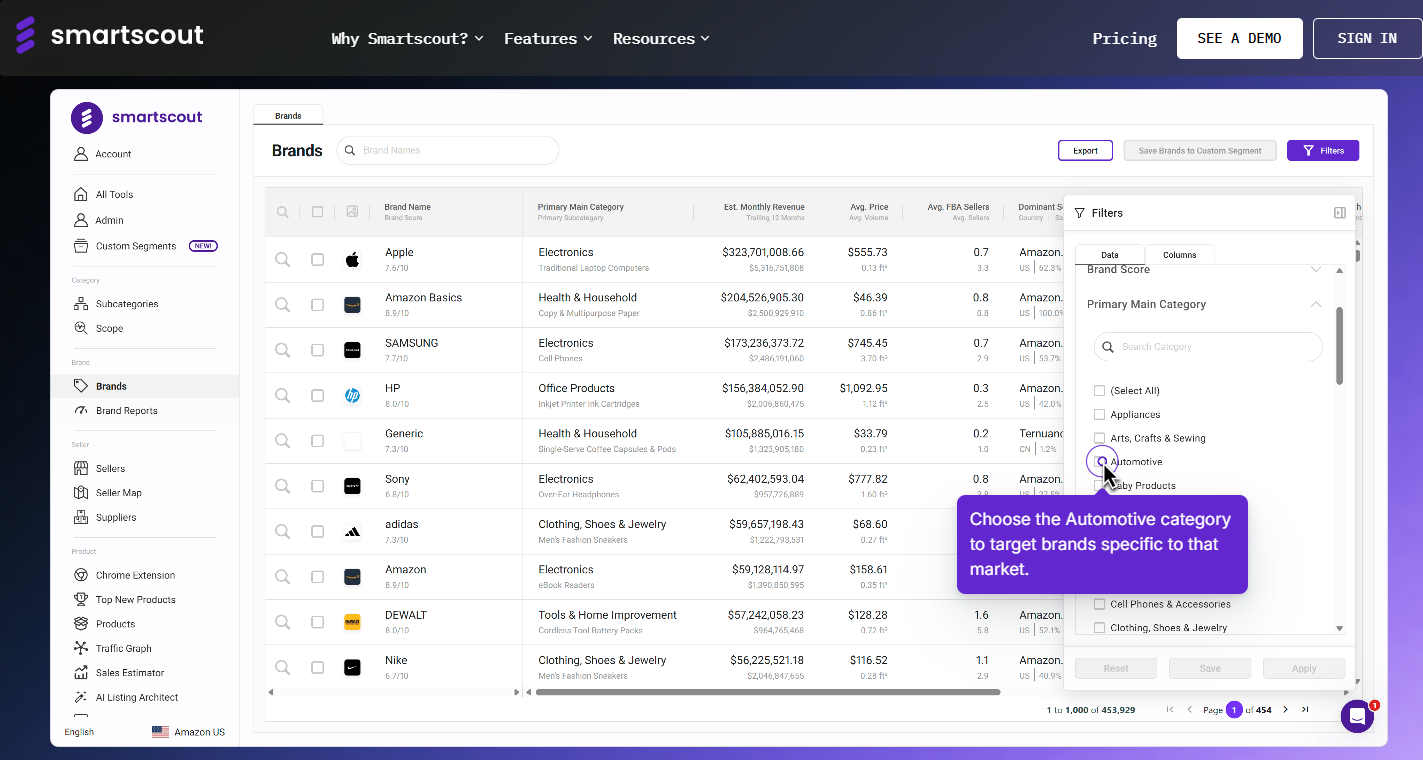Click the magnifier icon in the SAMSUNG row
Screen dimensions: 1423x760
coord(283,350)
